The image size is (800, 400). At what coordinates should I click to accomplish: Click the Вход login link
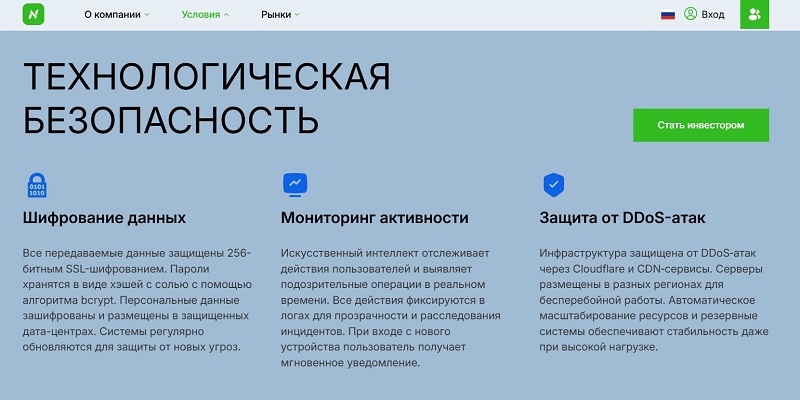click(x=713, y=15)
